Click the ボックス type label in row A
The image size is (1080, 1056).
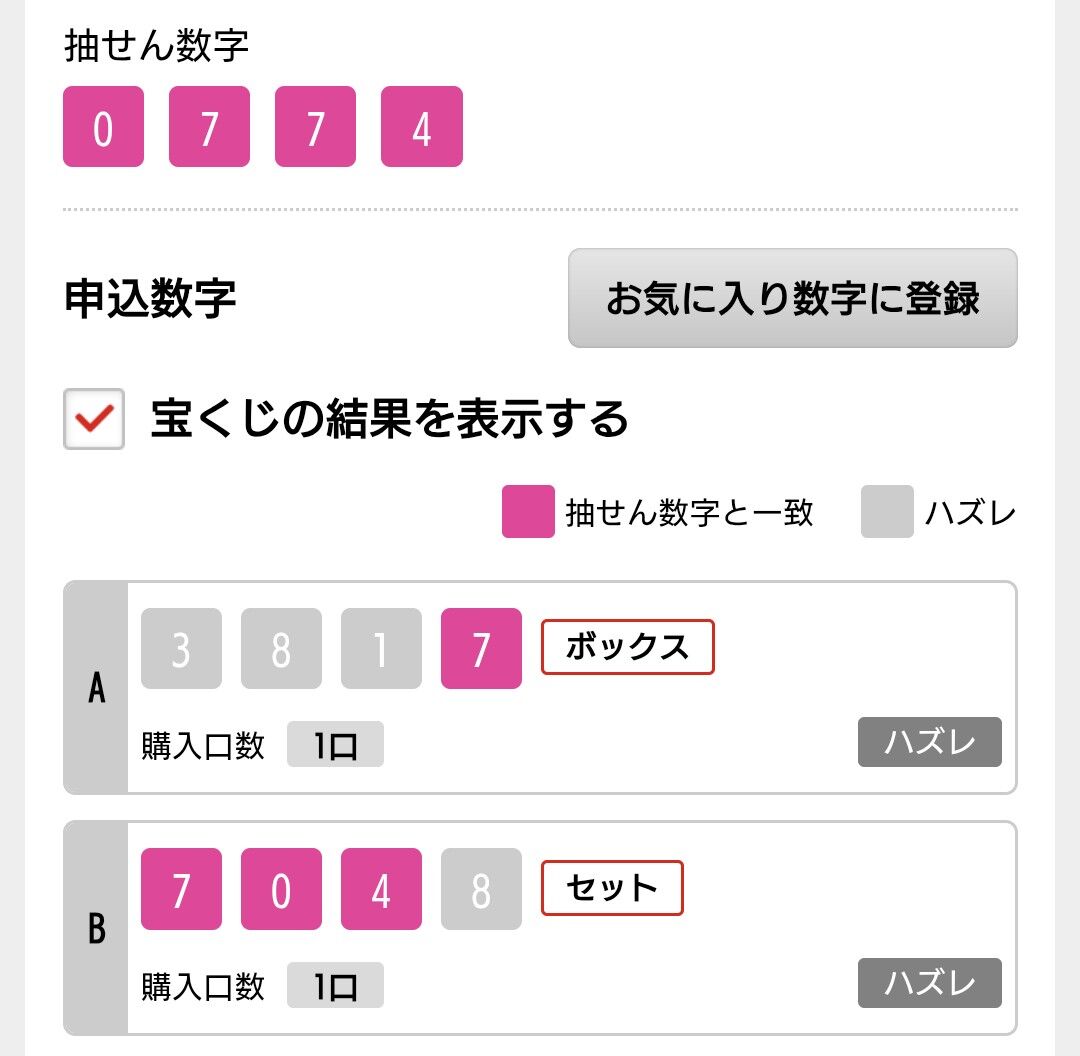(x=628, y=647)
